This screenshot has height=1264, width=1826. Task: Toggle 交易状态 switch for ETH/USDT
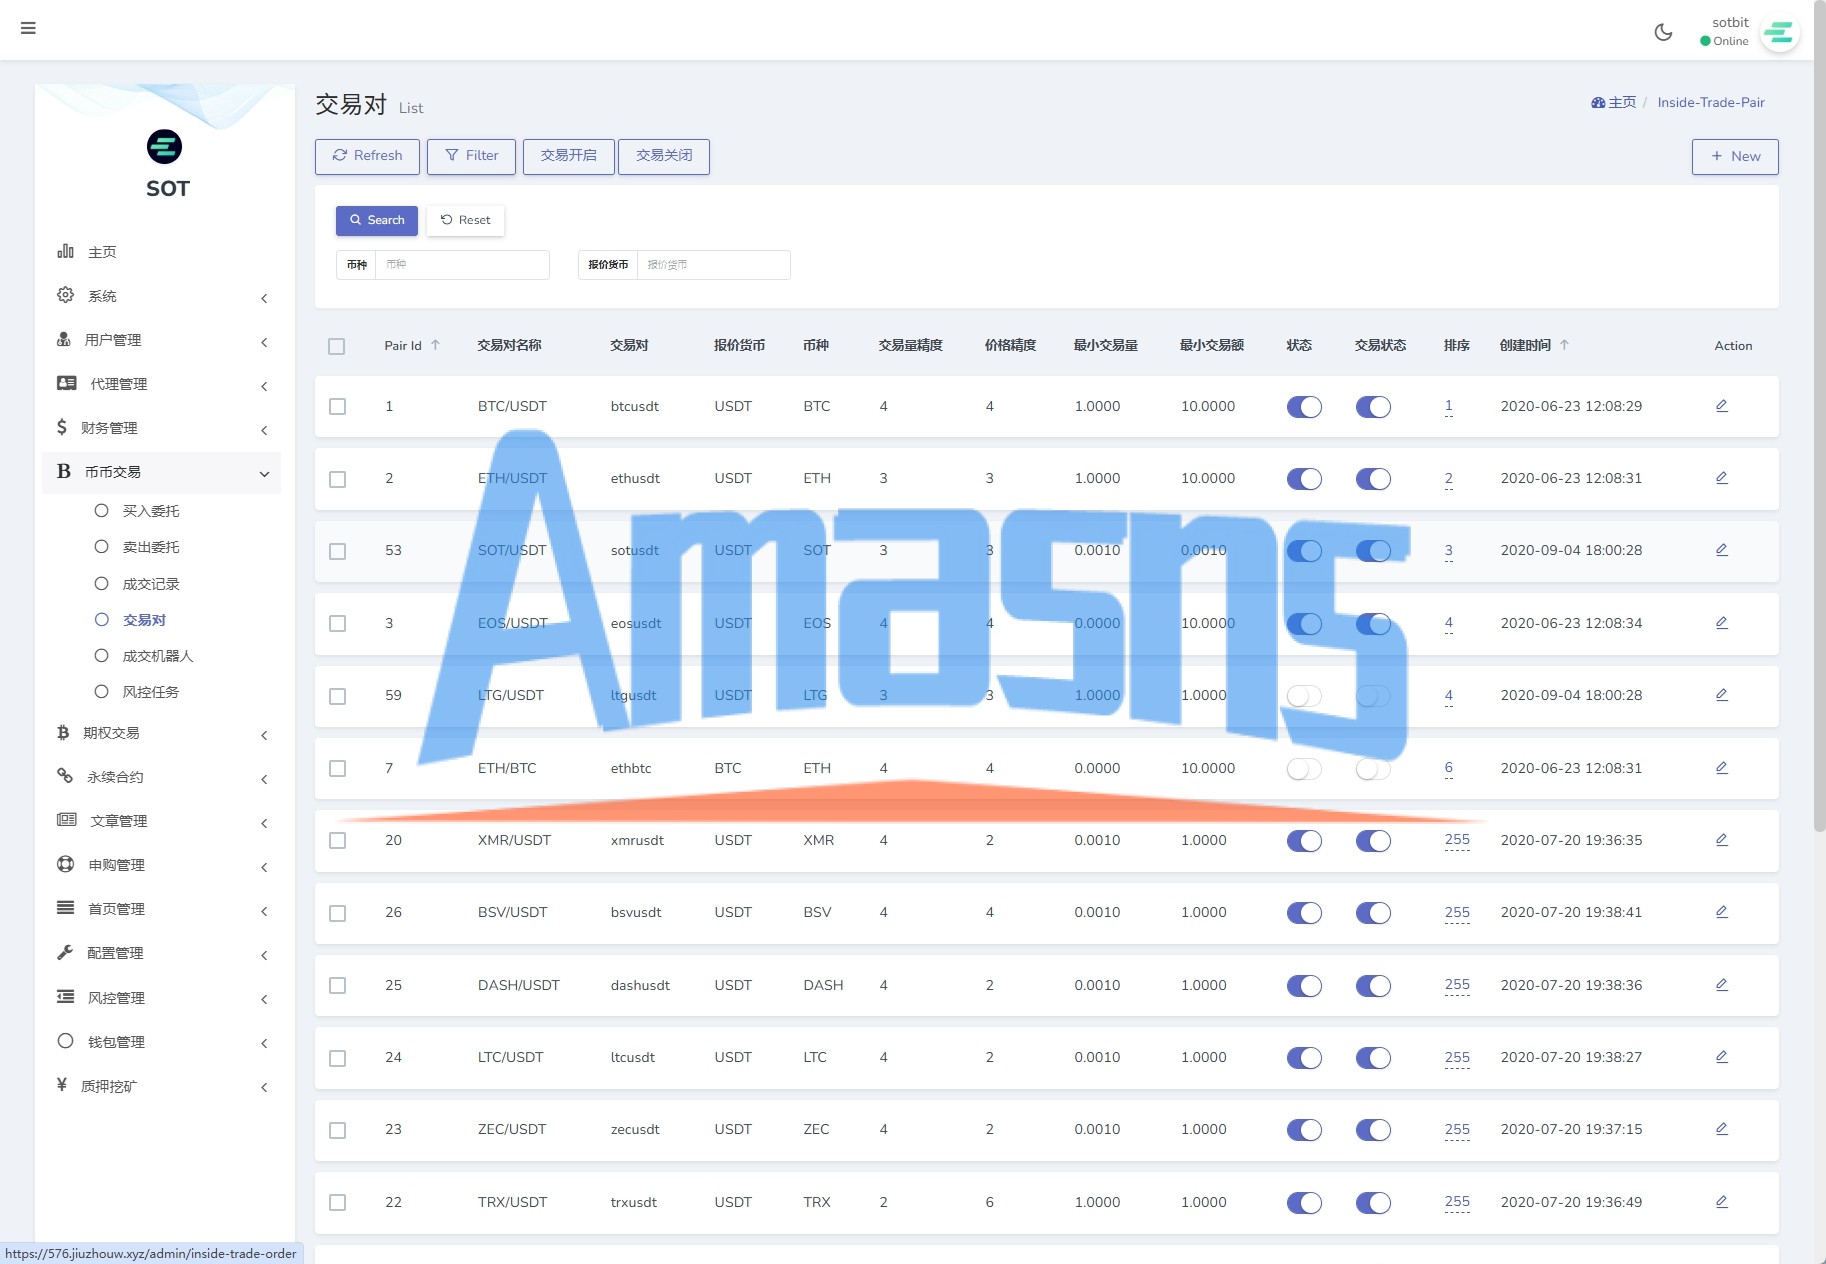coord(1373,479)
